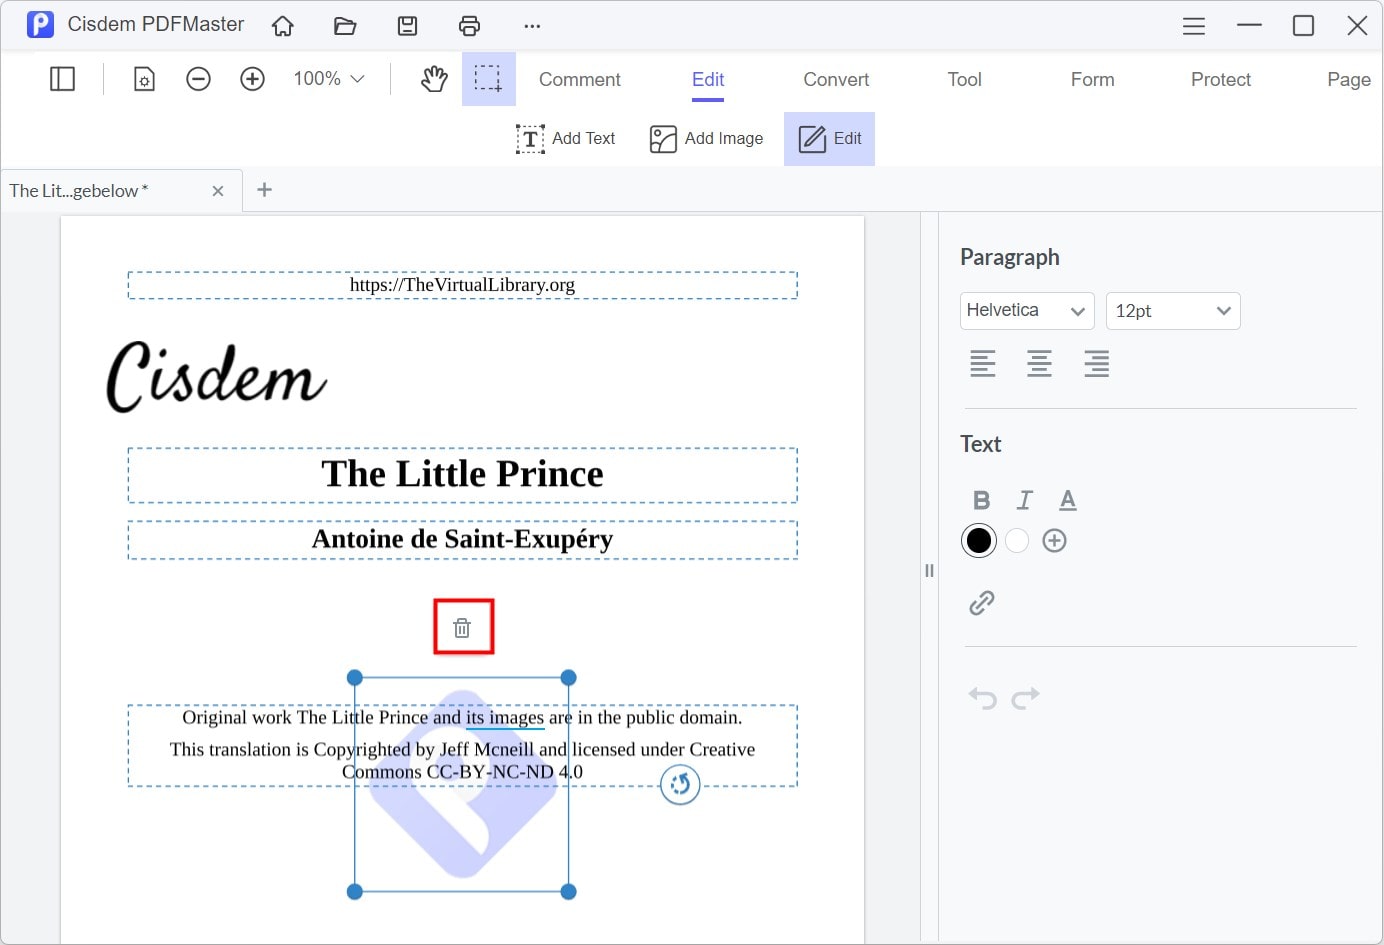Viewport: 1384px width, 945px height.
Task: Click the rotate control on the selected image
Action: (680, 785)
